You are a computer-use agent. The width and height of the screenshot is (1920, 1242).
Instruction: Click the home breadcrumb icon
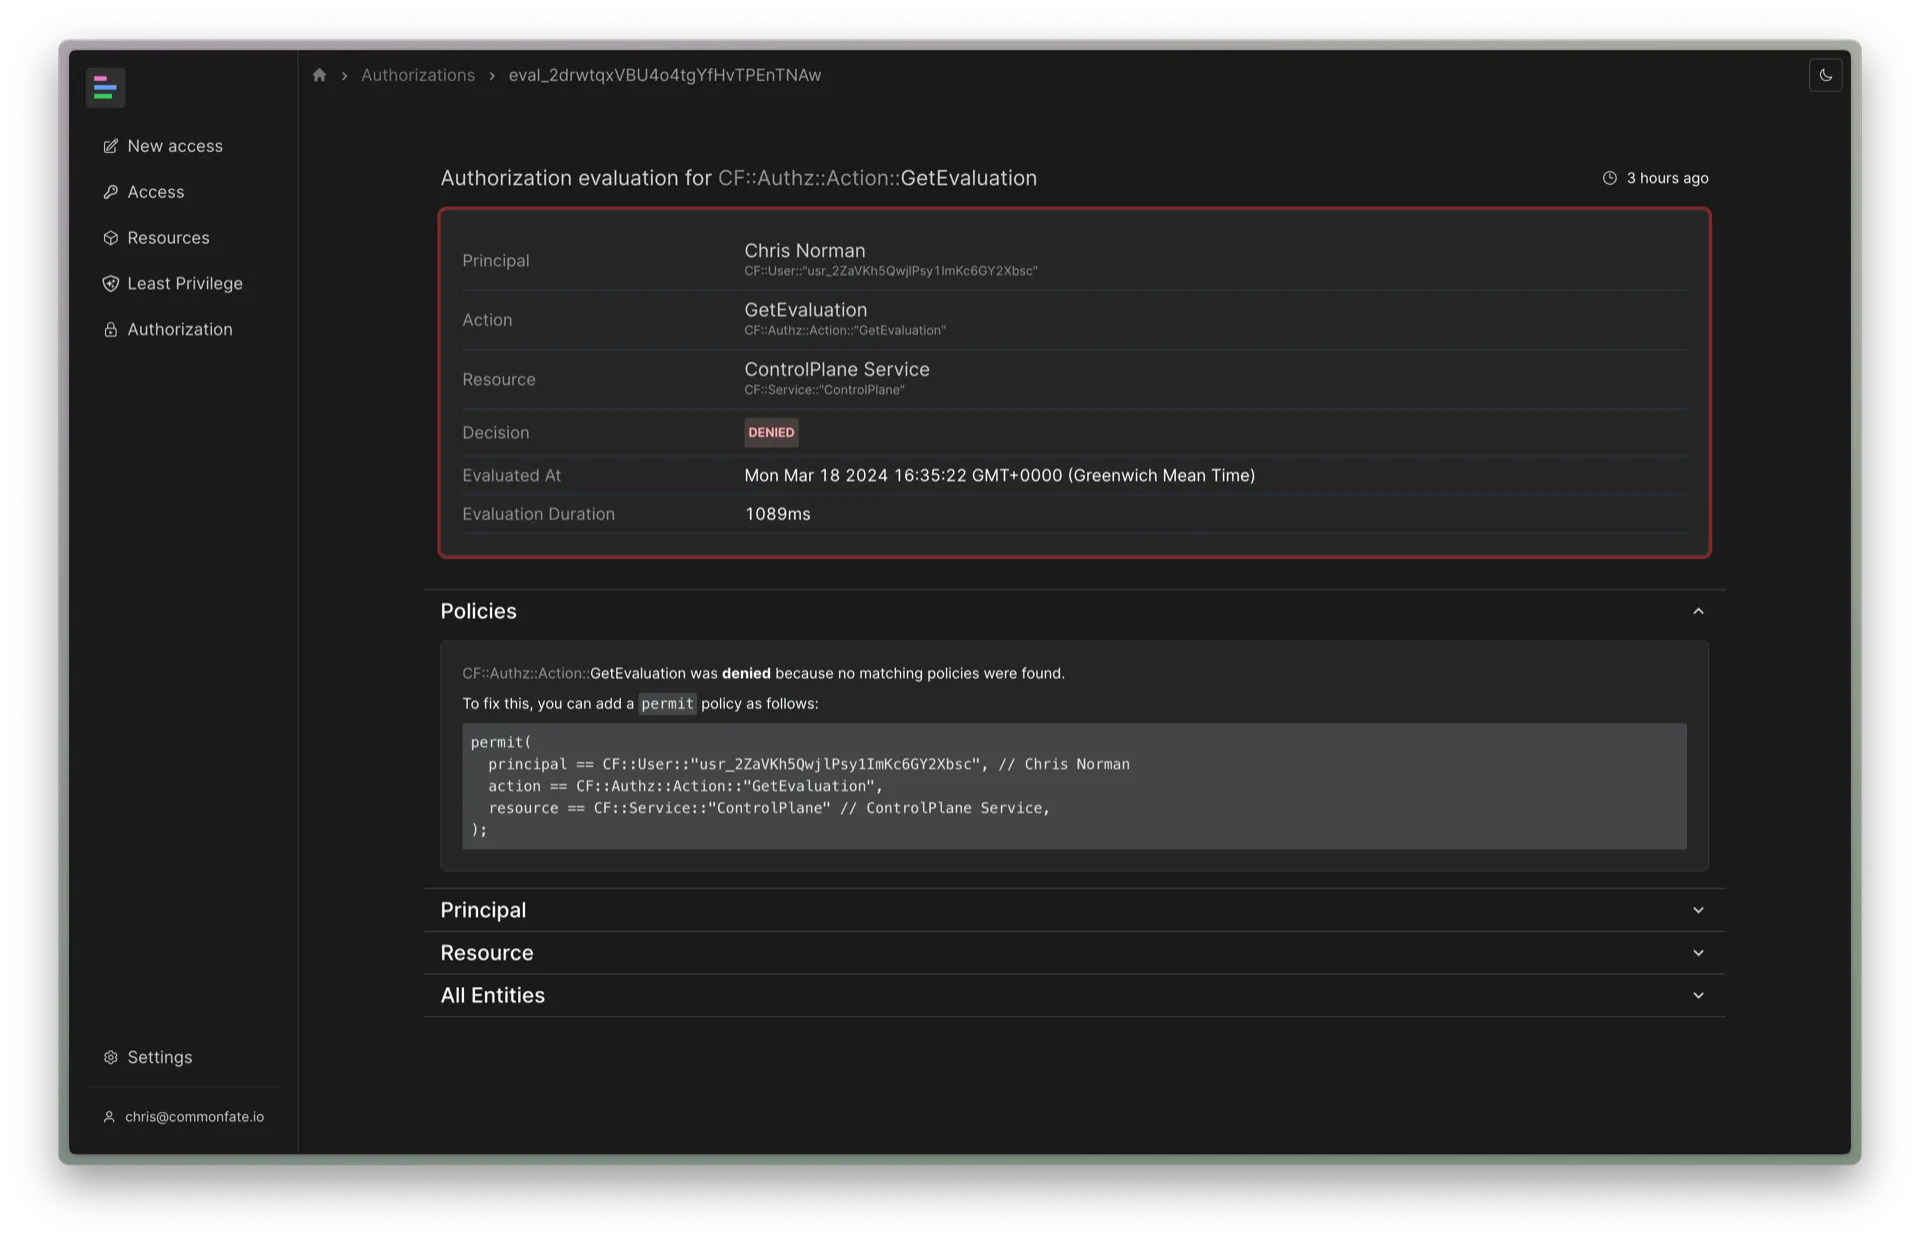[x=319, y=75]
